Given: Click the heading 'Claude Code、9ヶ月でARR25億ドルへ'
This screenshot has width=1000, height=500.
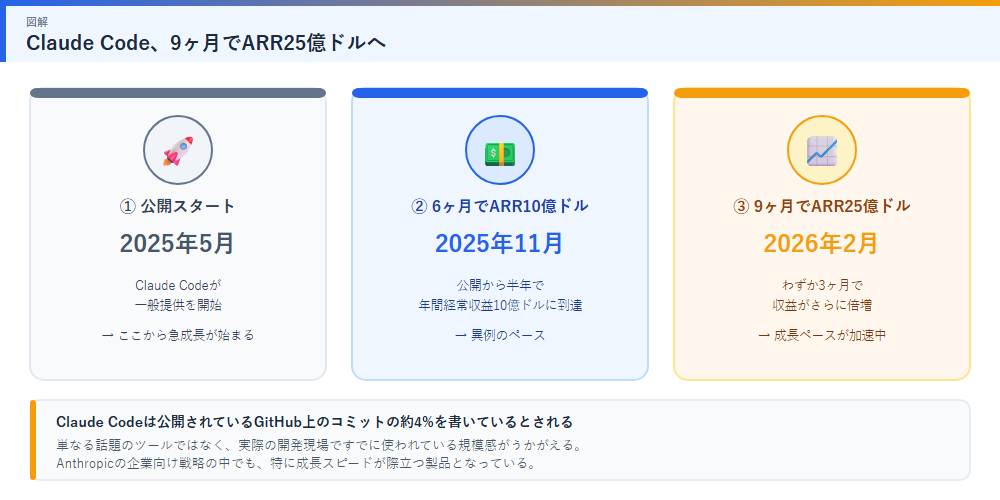Looking at the screenshot, I should click(206, 43).
